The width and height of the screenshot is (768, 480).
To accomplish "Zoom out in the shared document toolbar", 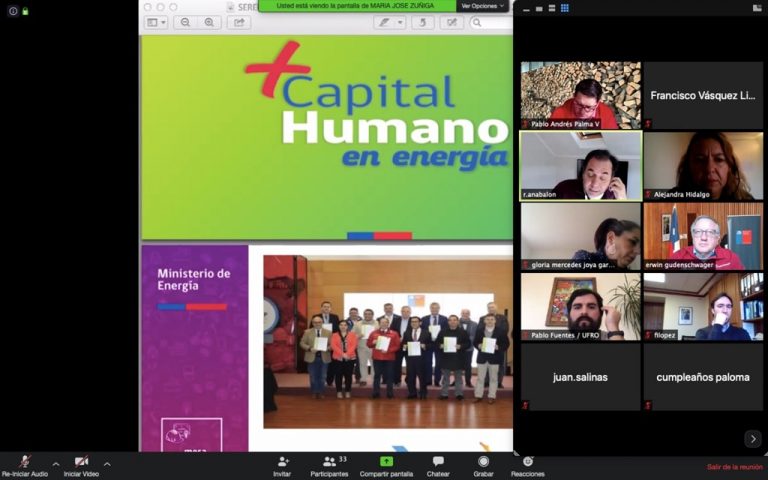I will 185,23.
